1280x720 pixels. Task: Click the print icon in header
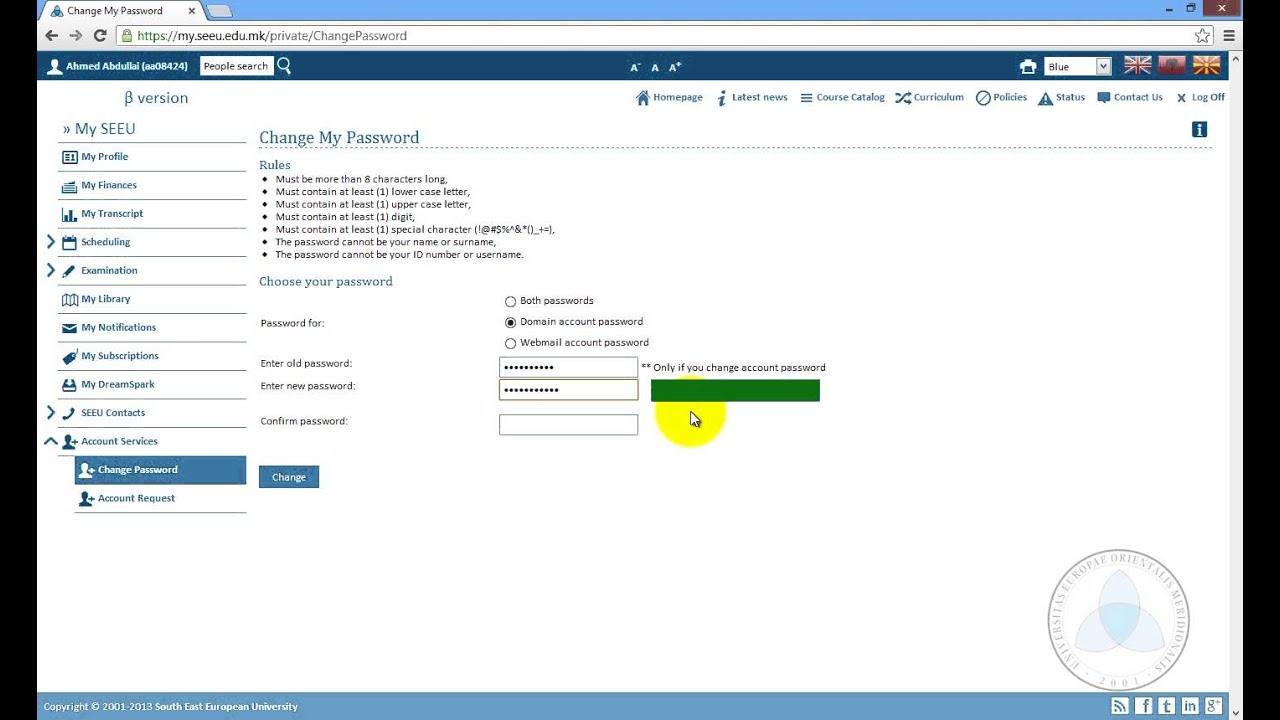[1028, 67]
